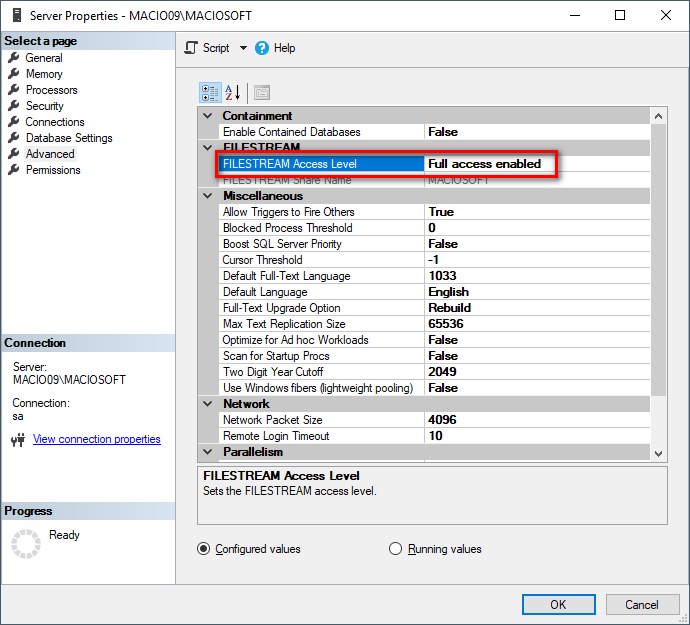This screenshot has height=625, width=690.
Task: Collapse the Network category
Action: click(208, 404)
